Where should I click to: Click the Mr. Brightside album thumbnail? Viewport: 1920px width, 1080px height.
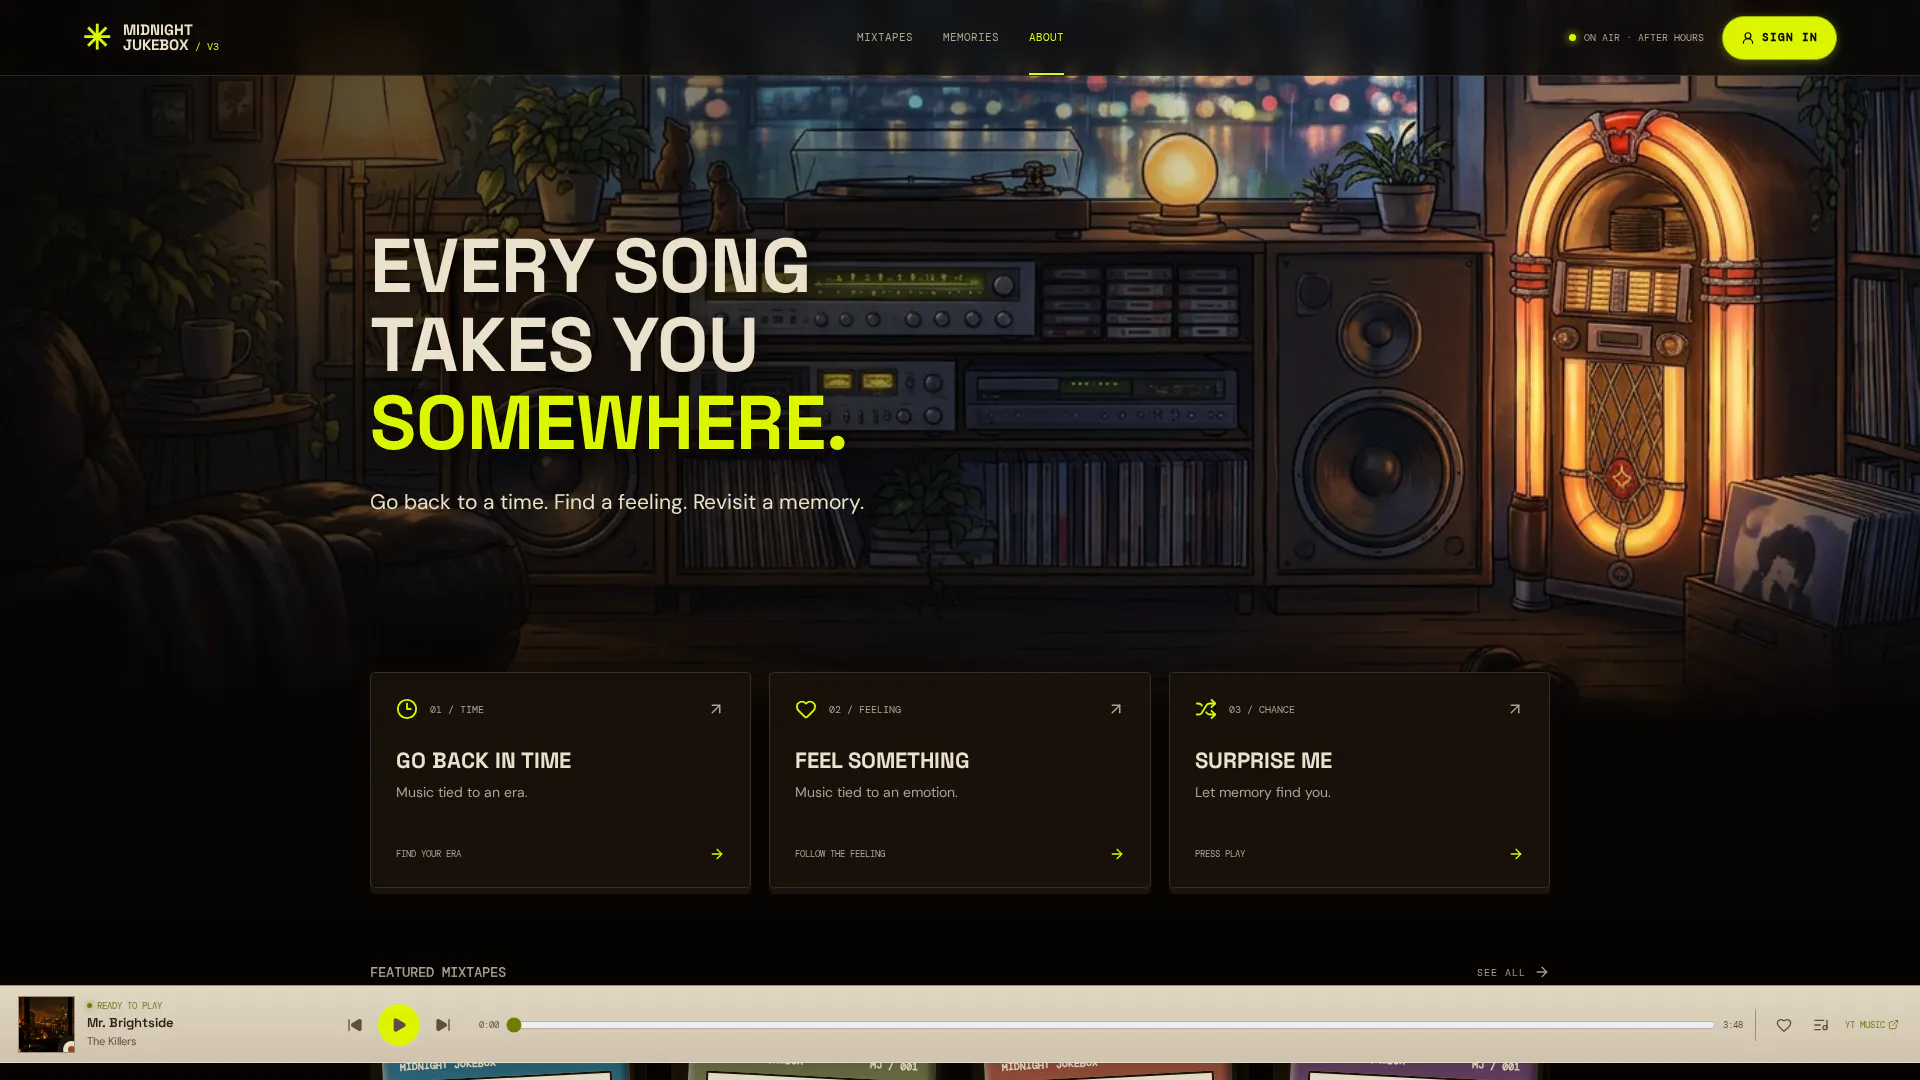coord(46,1024)
